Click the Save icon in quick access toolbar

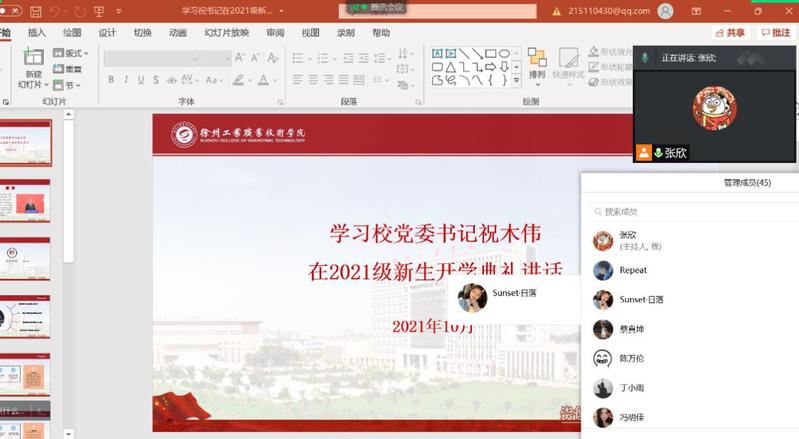(x=36, y=11)
